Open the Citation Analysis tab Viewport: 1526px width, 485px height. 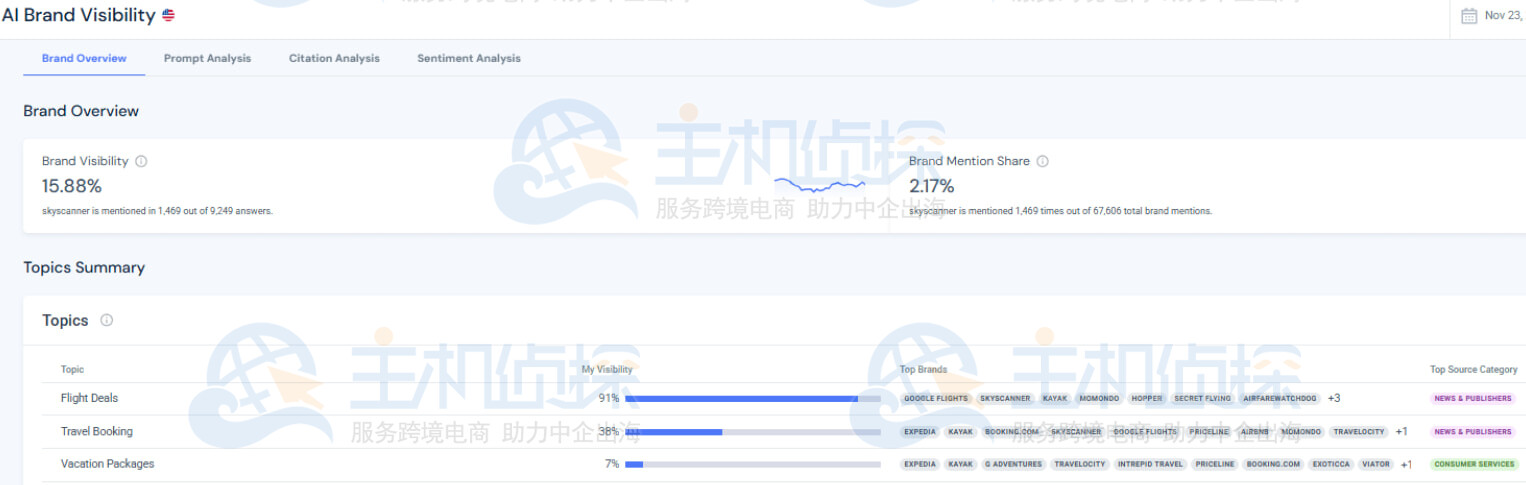[x=334, y=58]
